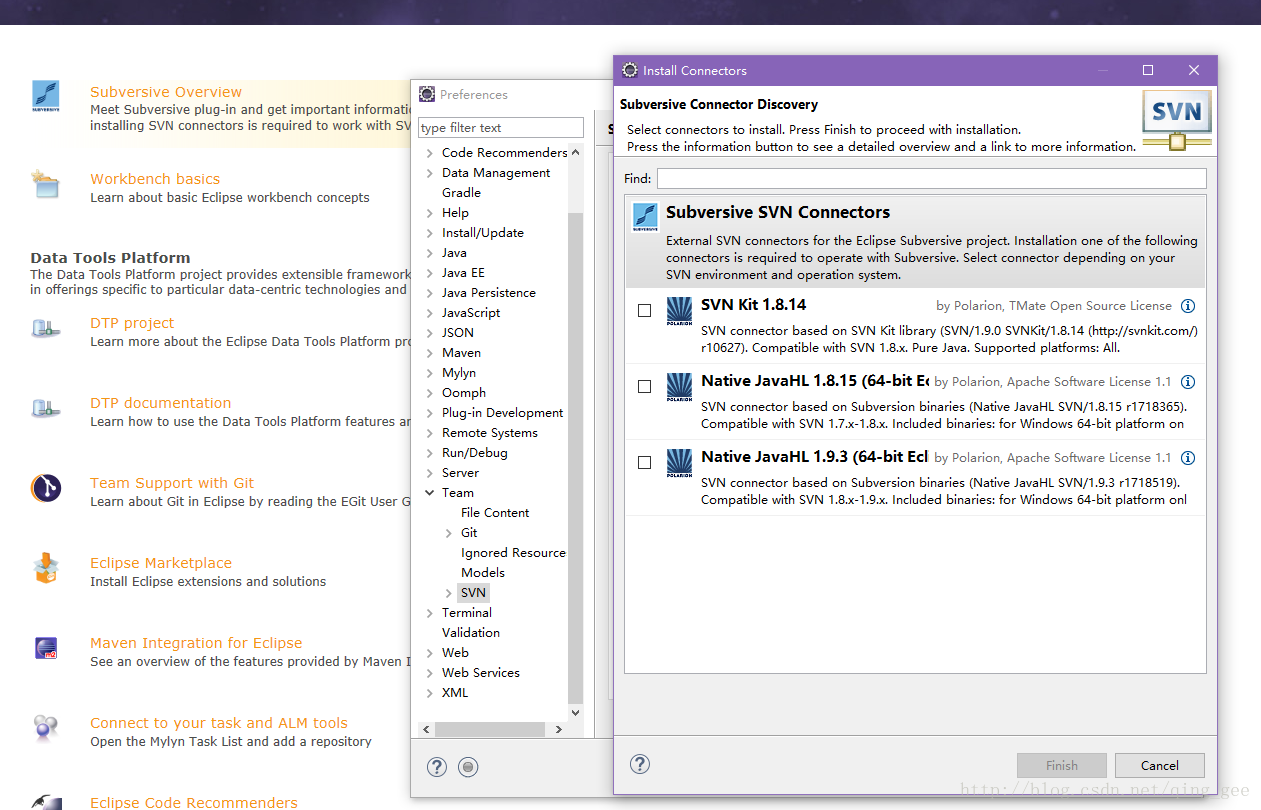1261x810 pixels.
Task: Click the DTP project icon
Action: click(x=45, y=327)
